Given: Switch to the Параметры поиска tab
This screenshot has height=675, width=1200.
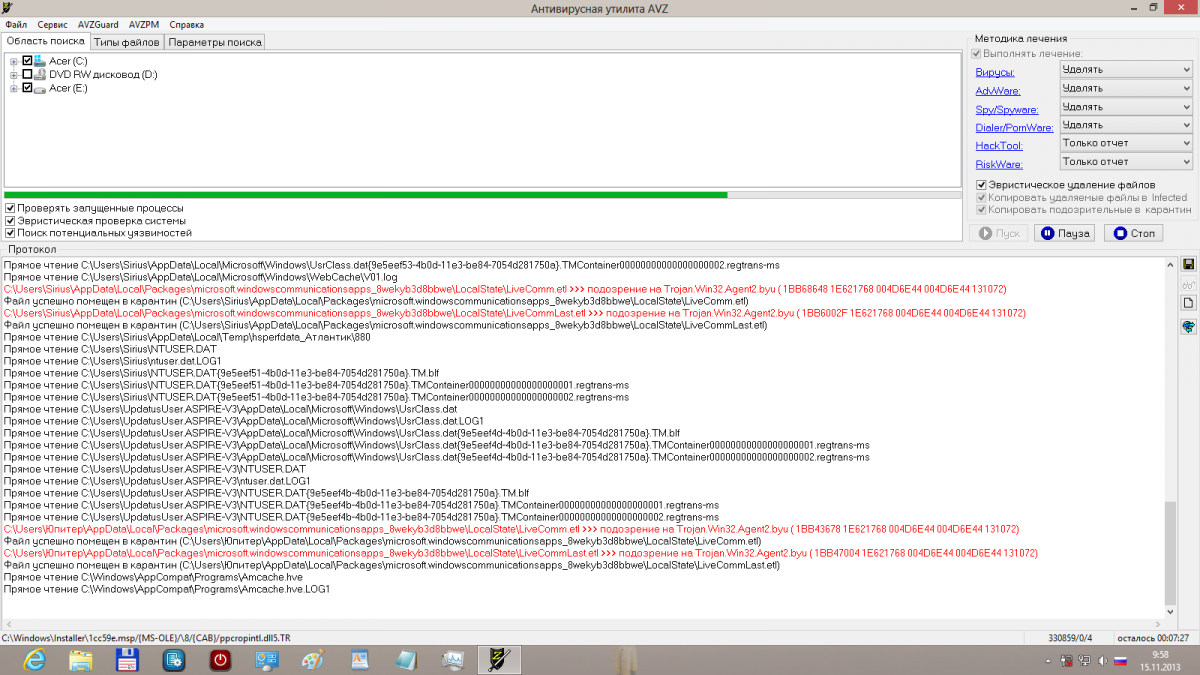Looking at the screenshot, I should point(215,42).
